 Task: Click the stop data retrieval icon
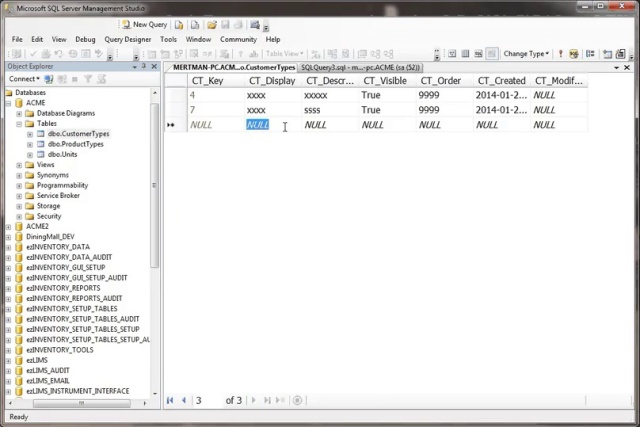(x=297, y=400)
